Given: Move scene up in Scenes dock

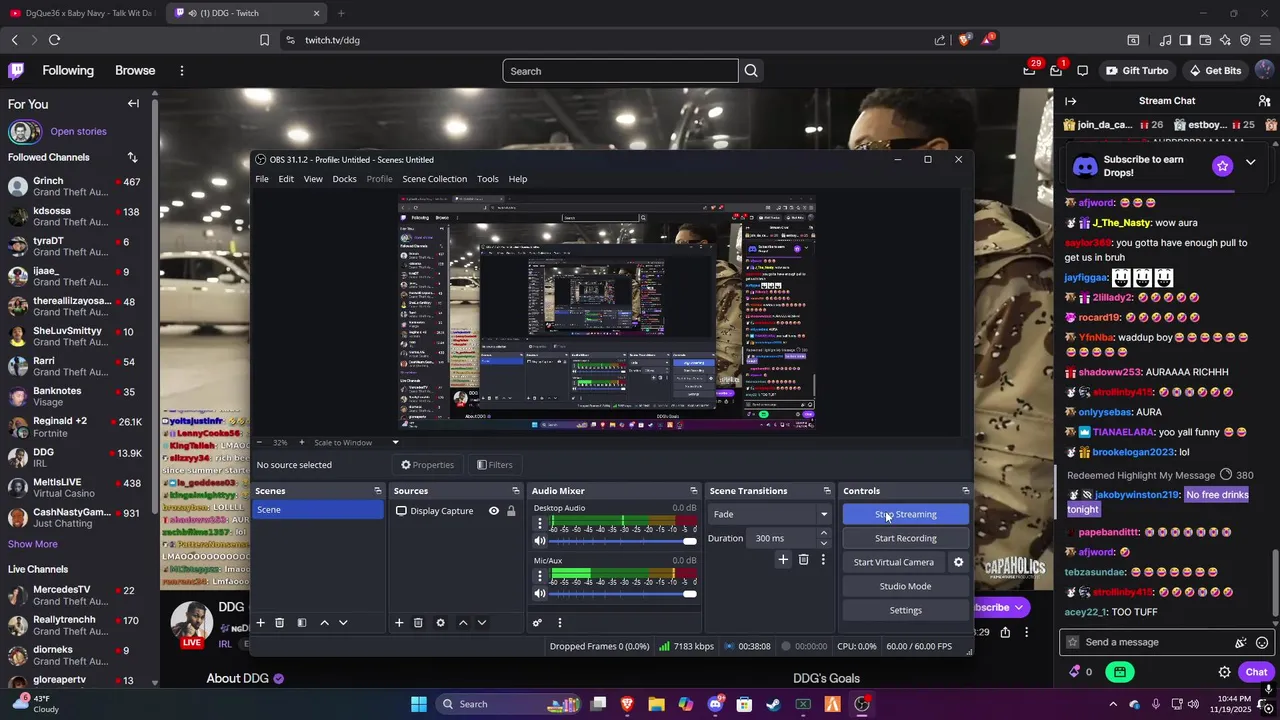Looking at the screenshot, I should (x=324, y=622).
